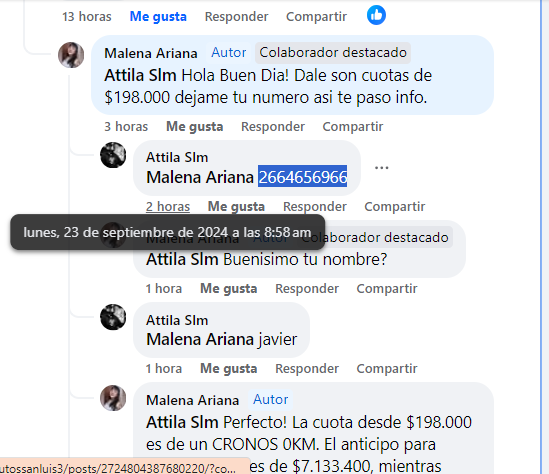Click the 'Colaborador destacado' badge on the top comment
This screenshot has height=474, width=549.
pyautogui.click(x=333, y=53)
